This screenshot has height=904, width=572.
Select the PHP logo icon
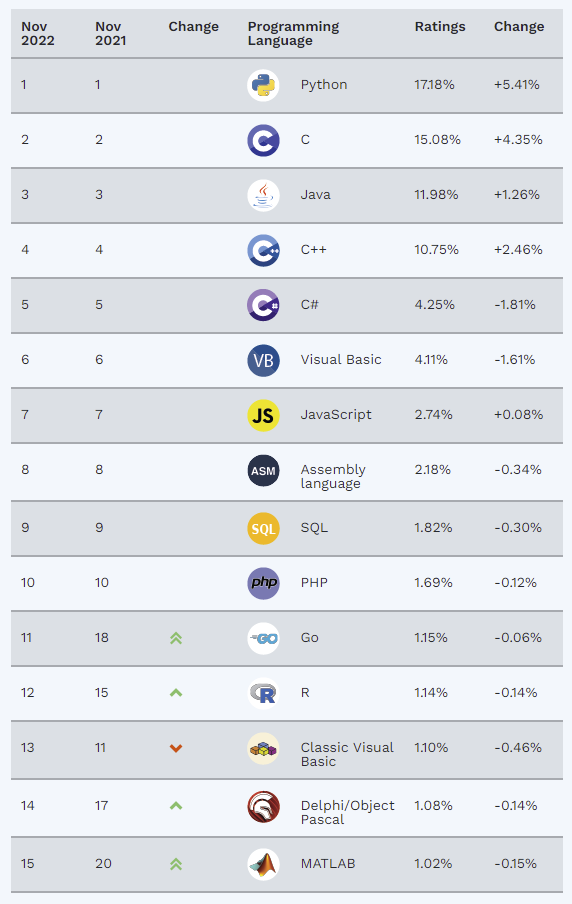tap(264, 583)
